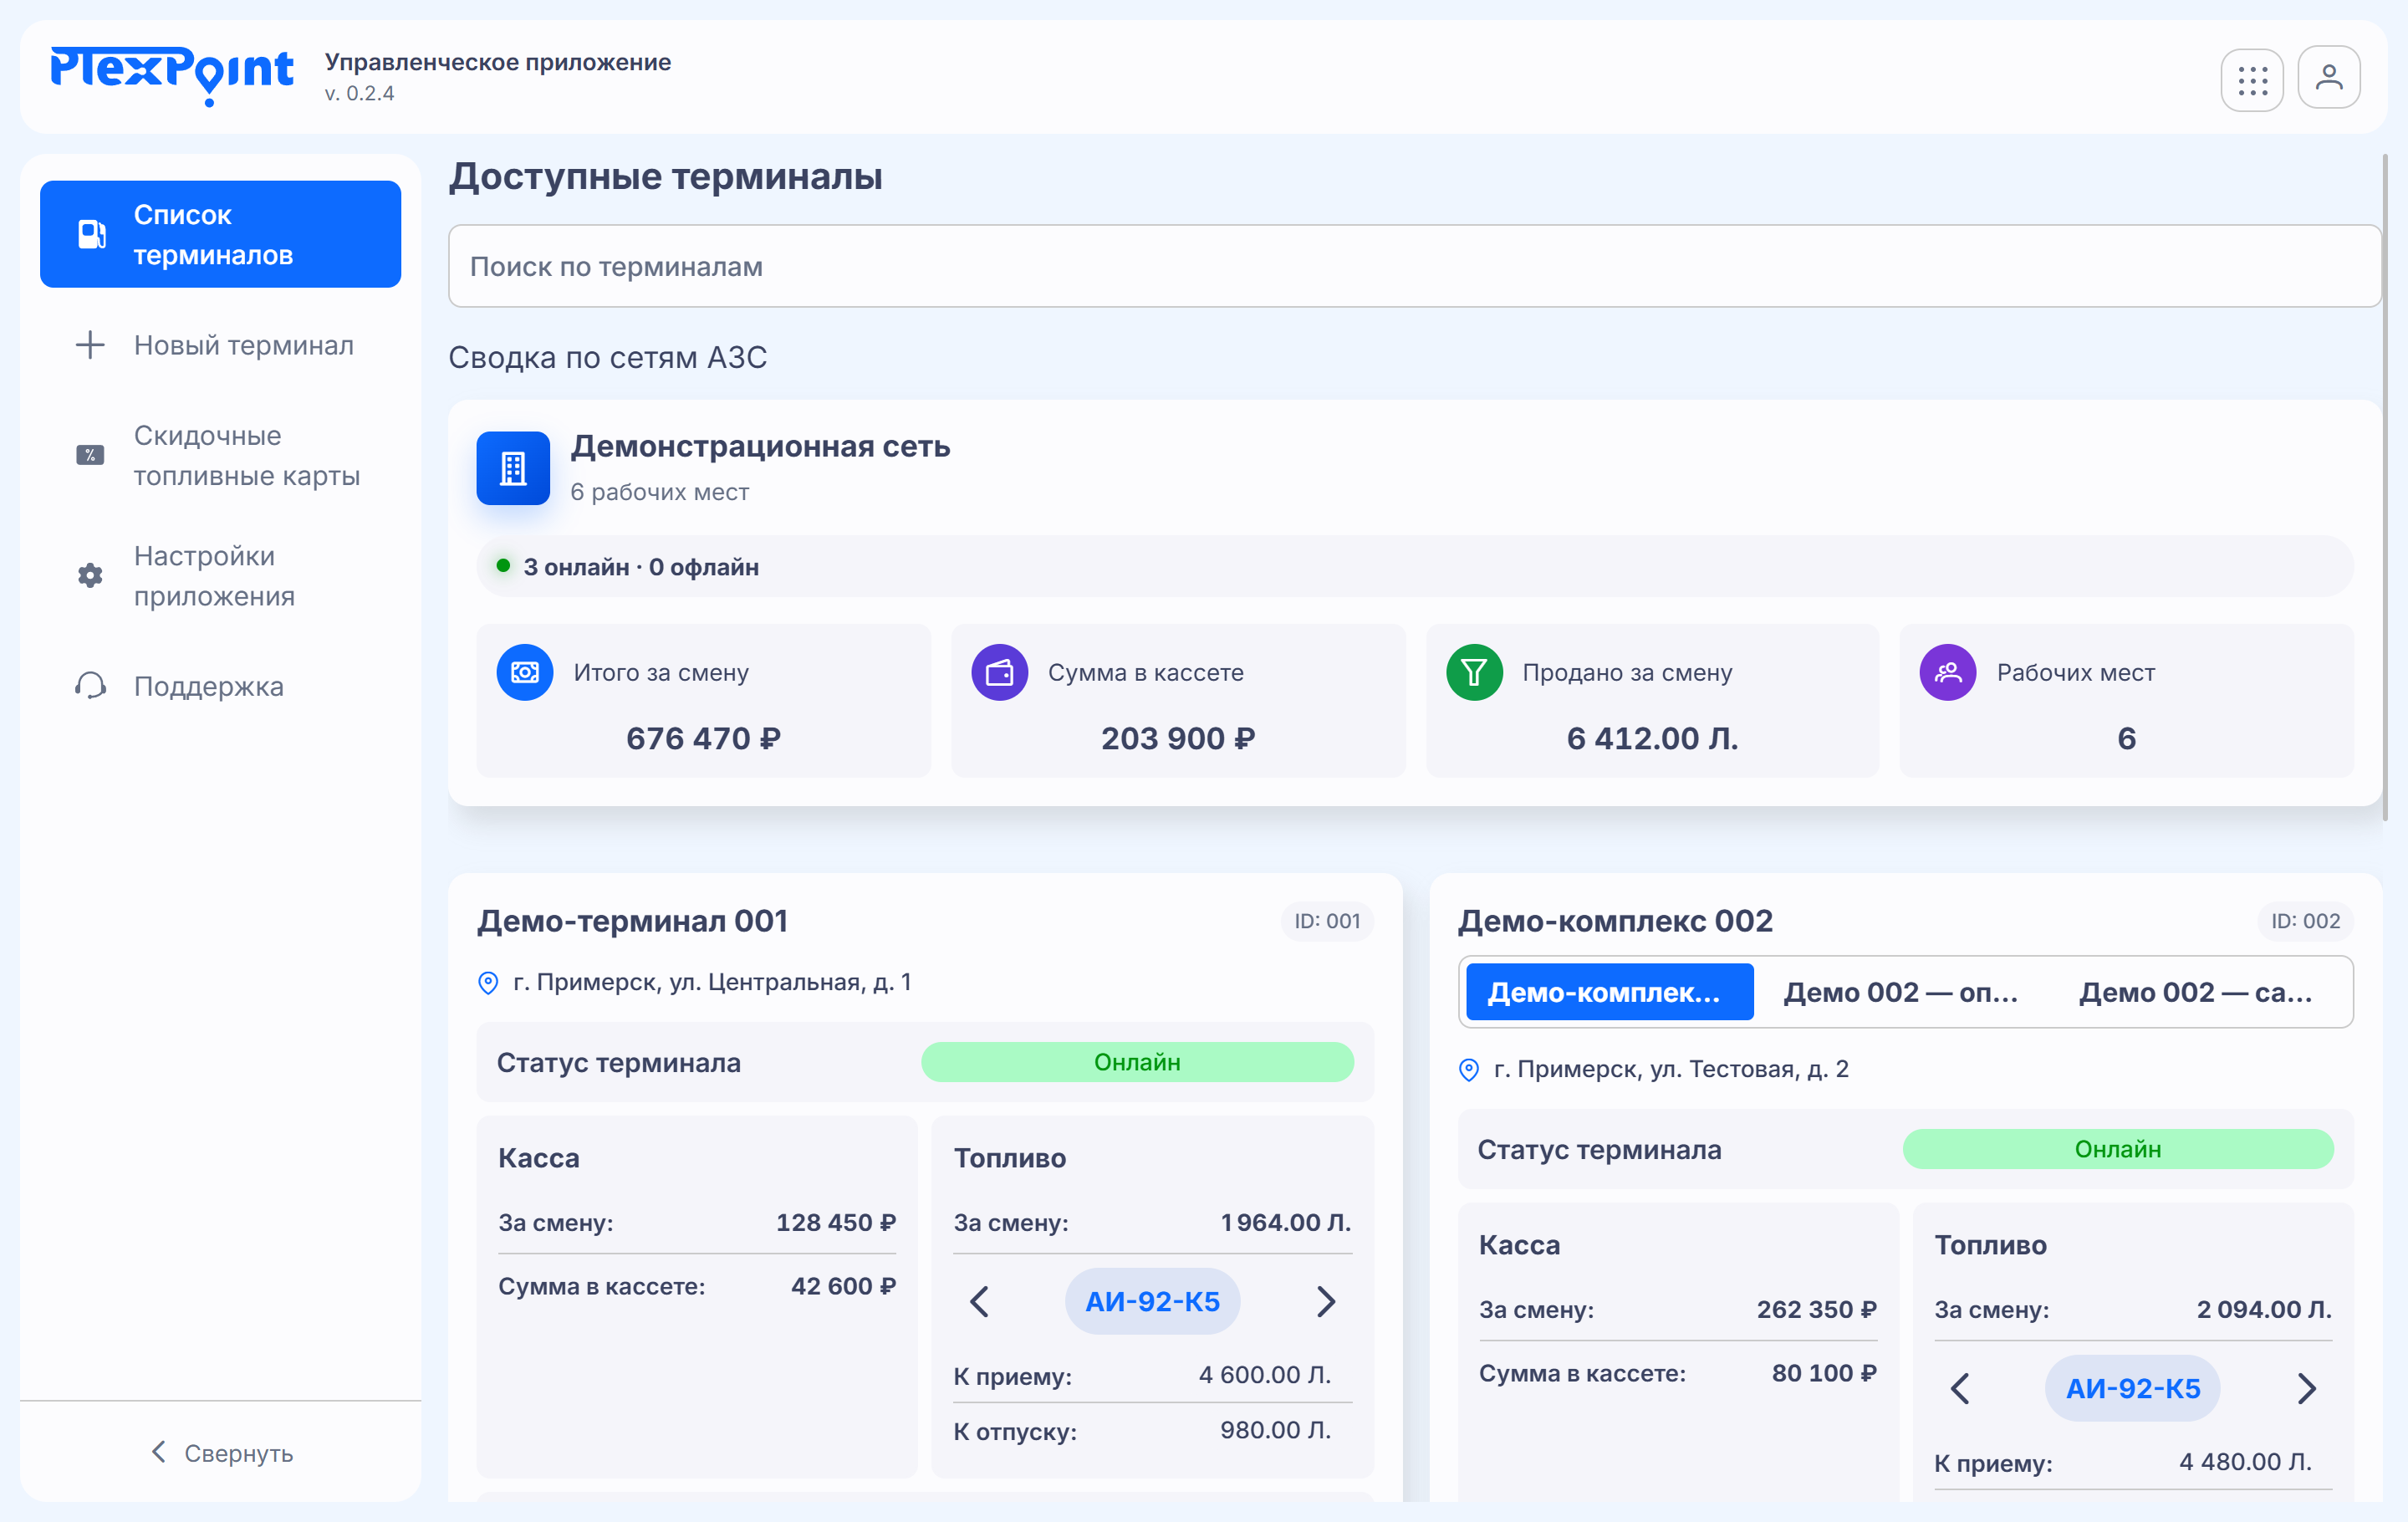The width and height of the screenshot is (2408, 1522).
Task: Click fuel pump icon in Список терминалов
Action: tap(92, 234)
